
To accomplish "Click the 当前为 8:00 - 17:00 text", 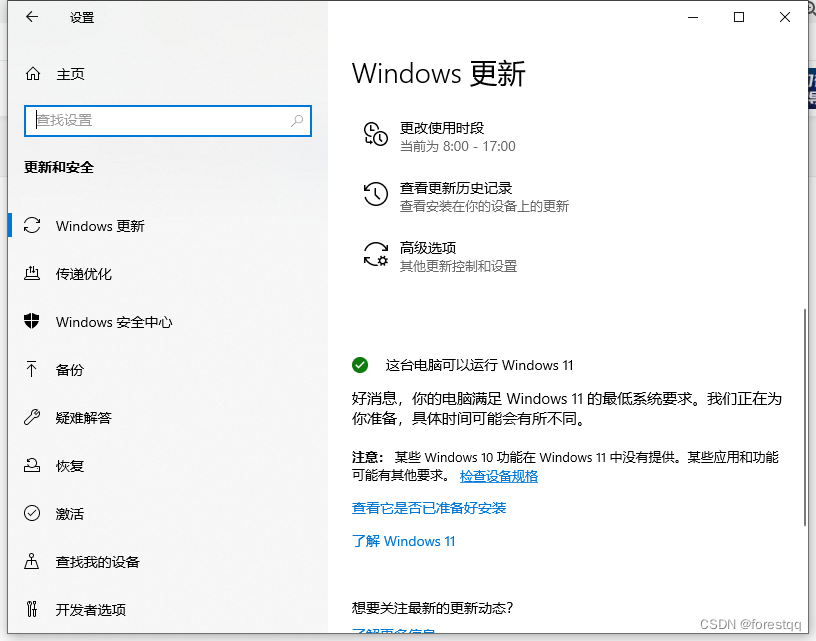I will click(x=457, y=146).
